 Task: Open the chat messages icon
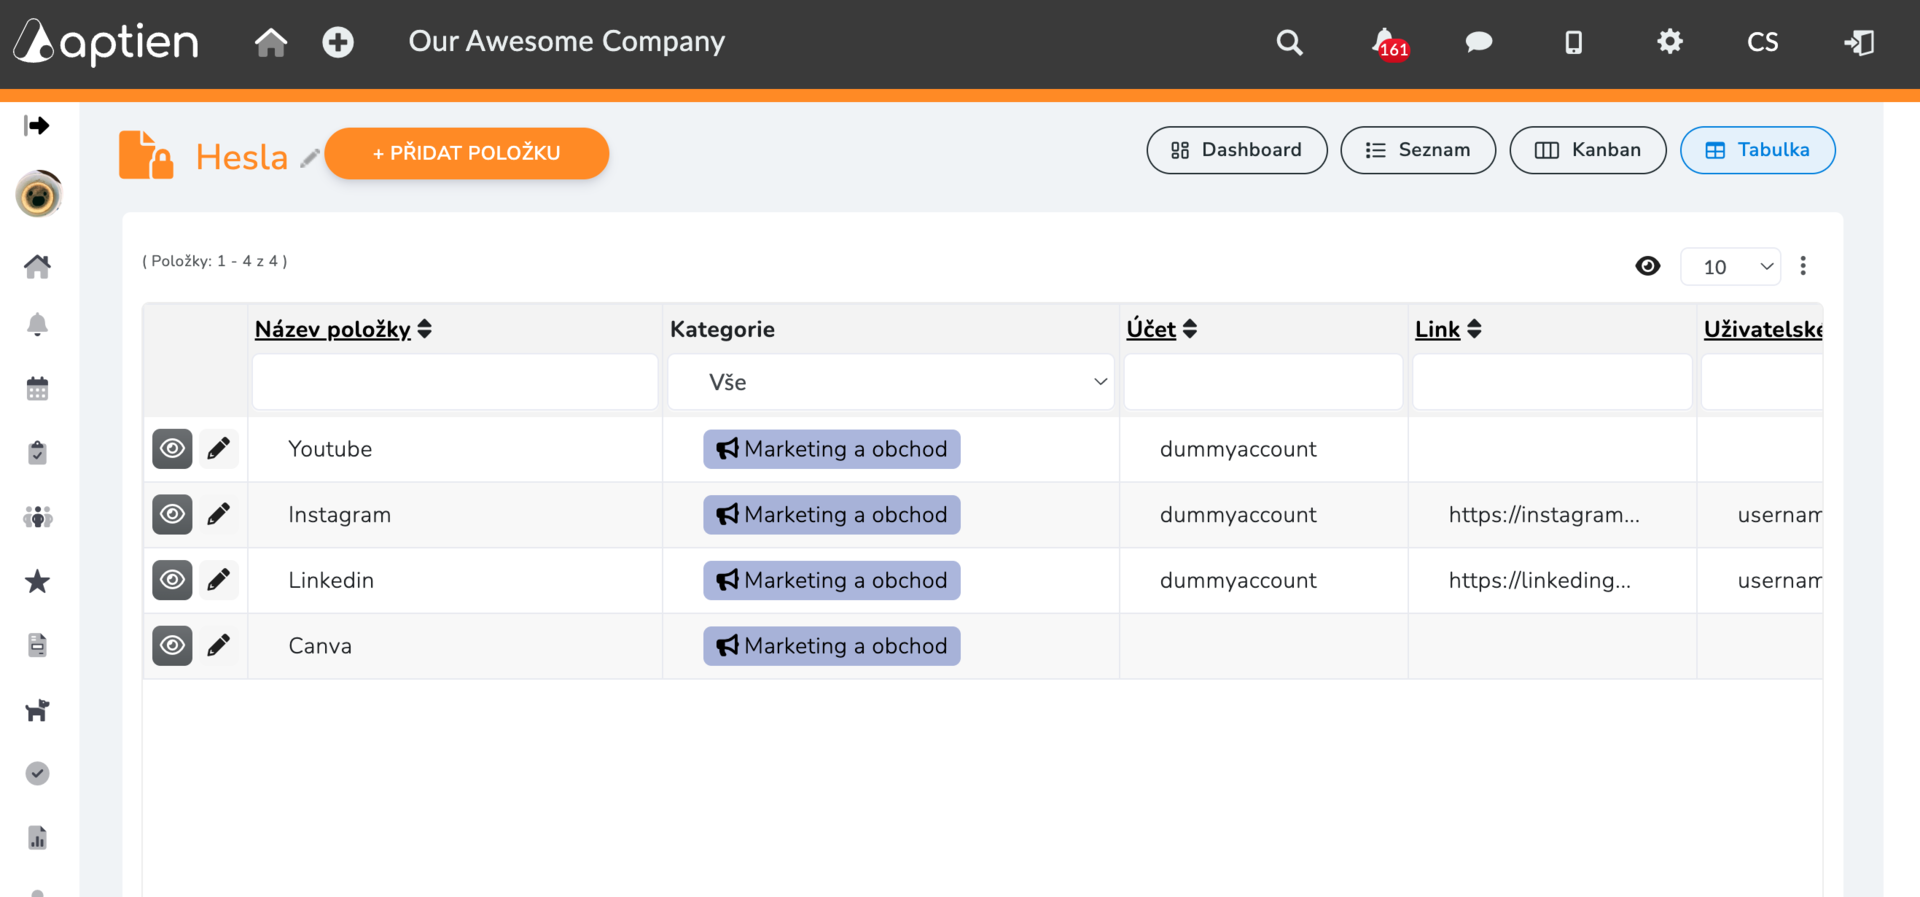coord(1479,42)
